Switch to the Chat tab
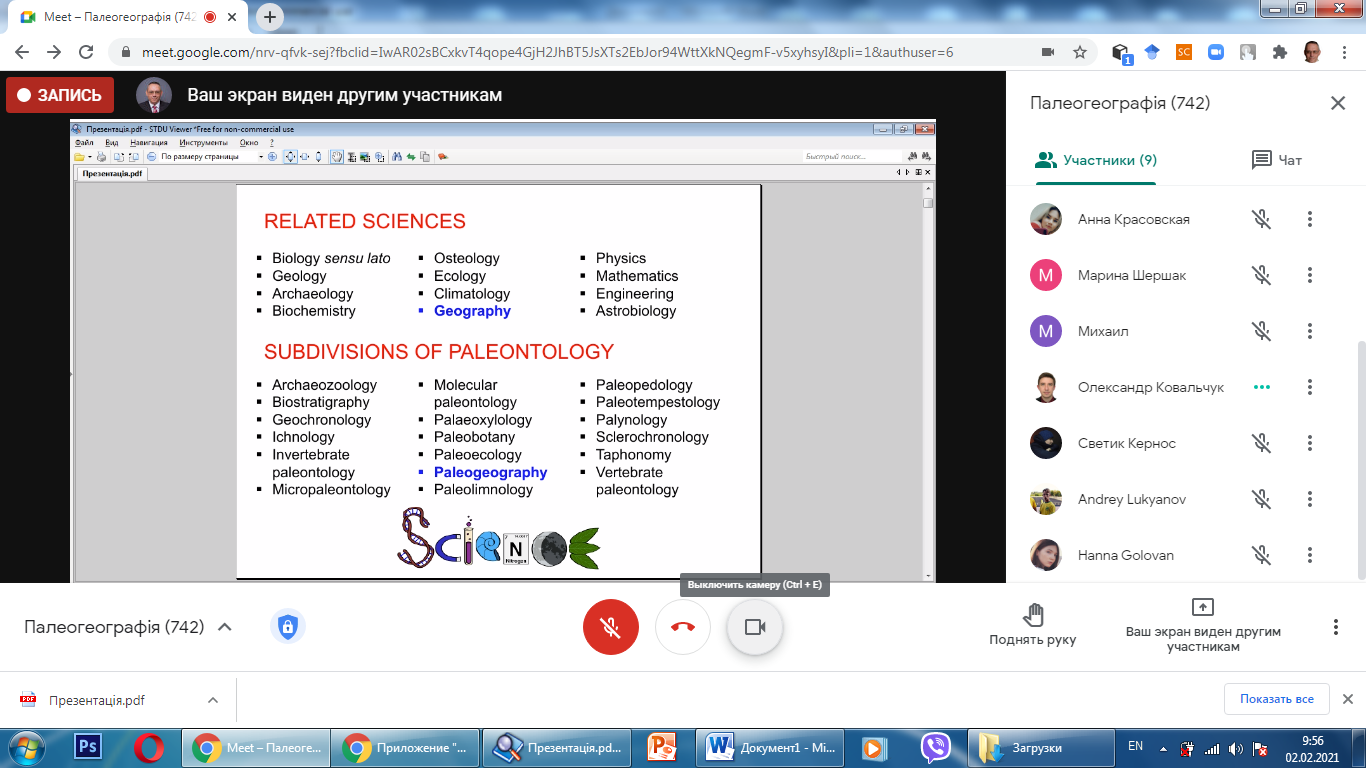 pyautogui.click(x=1277, y=160)
